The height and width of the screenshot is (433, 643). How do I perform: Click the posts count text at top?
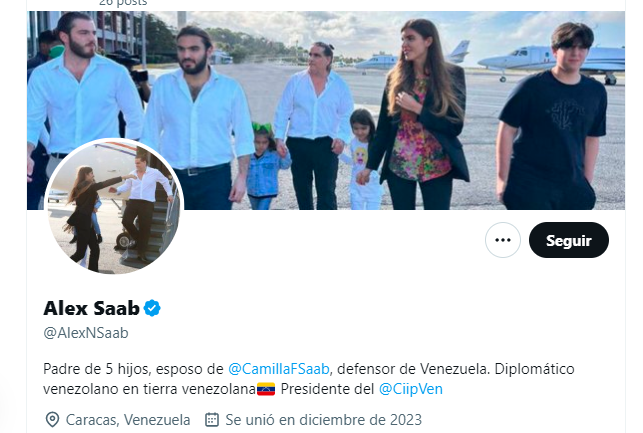123,3
